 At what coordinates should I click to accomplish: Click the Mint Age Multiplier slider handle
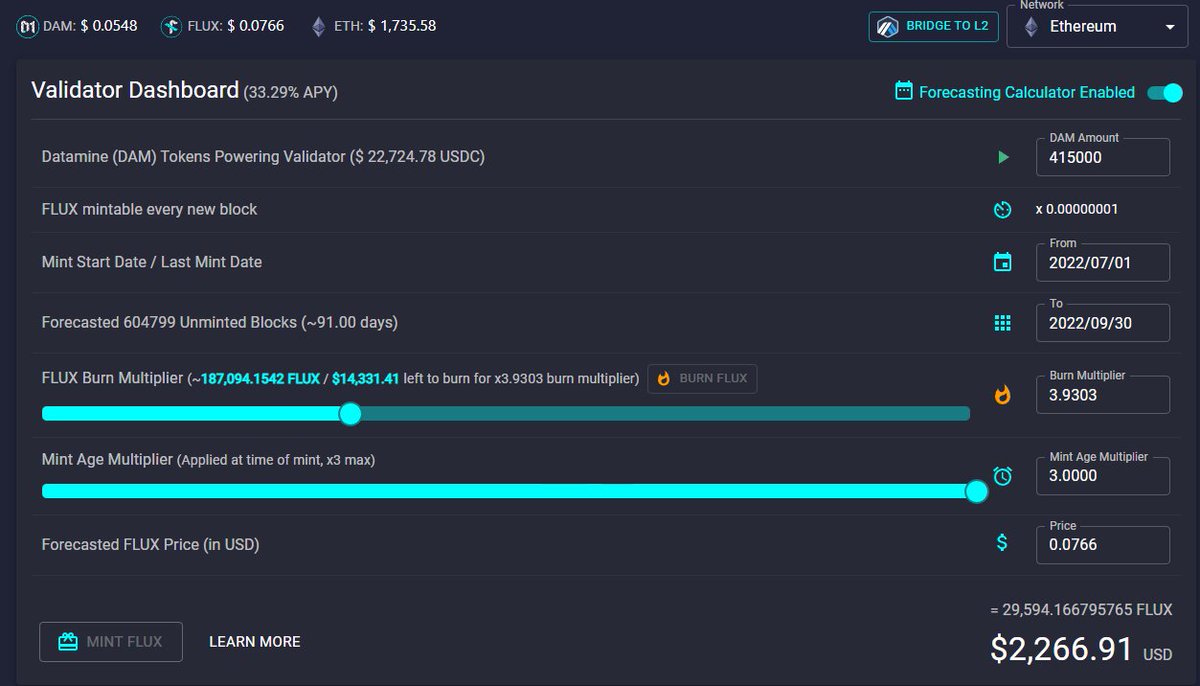coord(977,491)
